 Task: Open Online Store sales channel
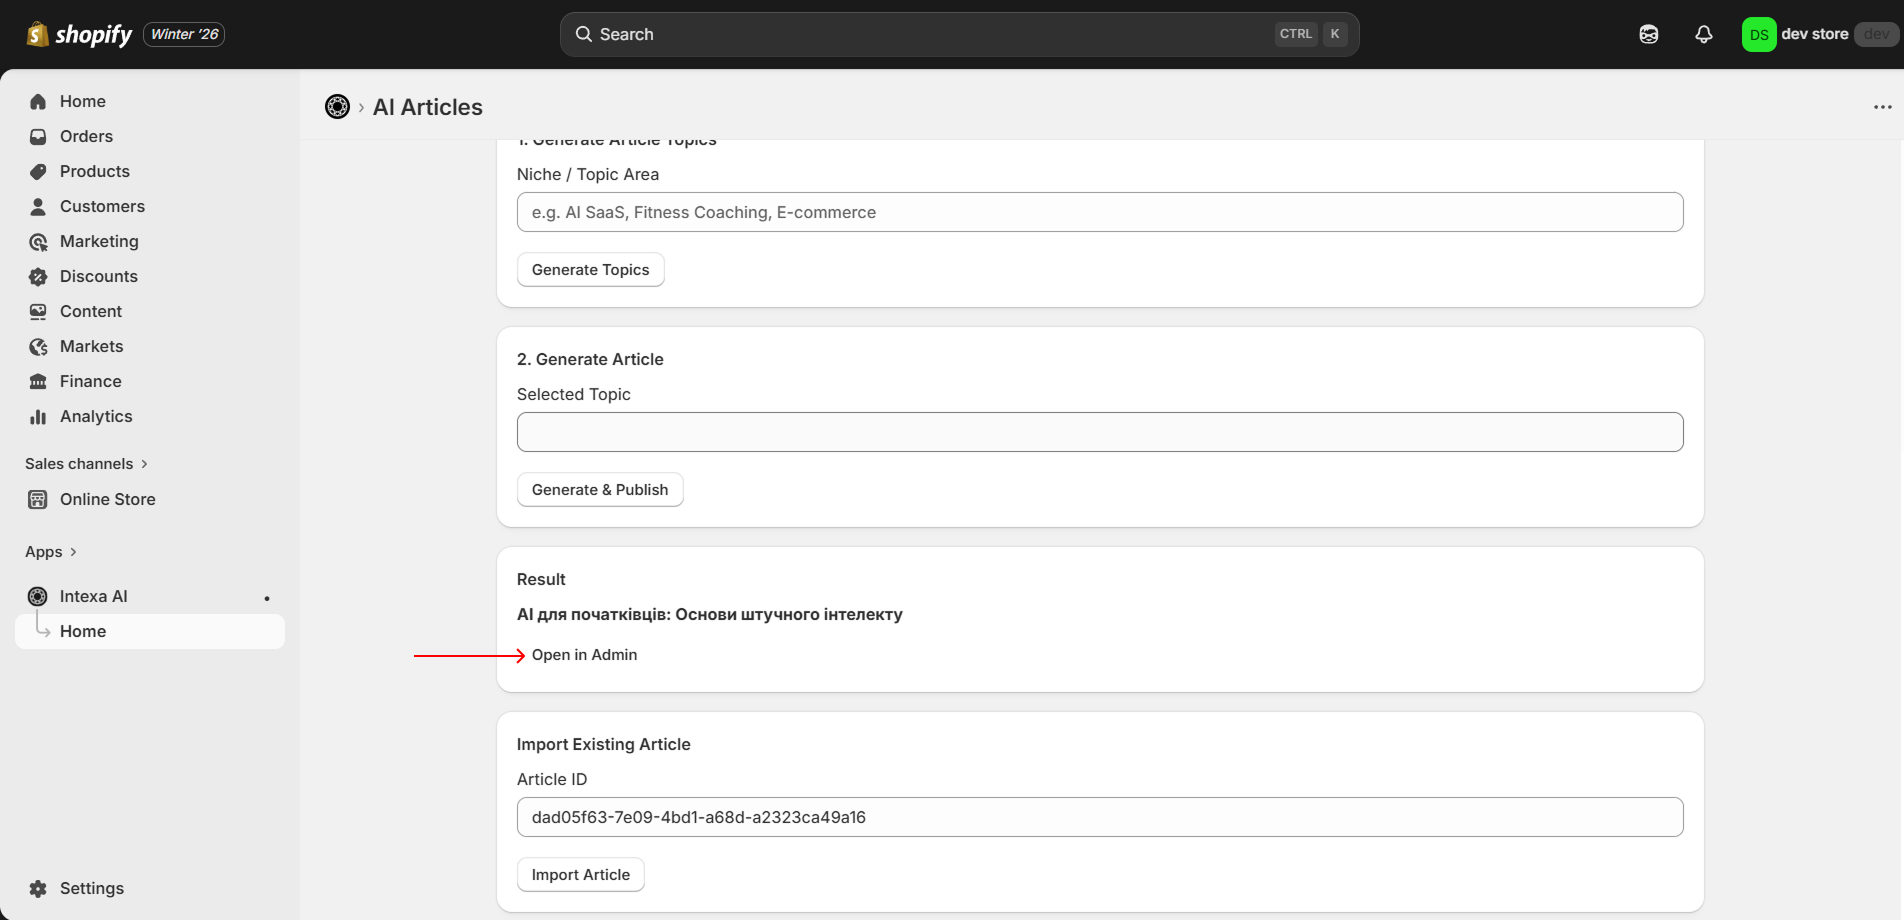(x=107, y=500)
